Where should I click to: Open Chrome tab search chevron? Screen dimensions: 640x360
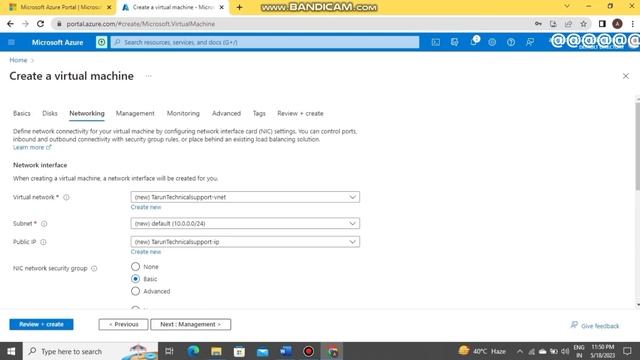567,7
